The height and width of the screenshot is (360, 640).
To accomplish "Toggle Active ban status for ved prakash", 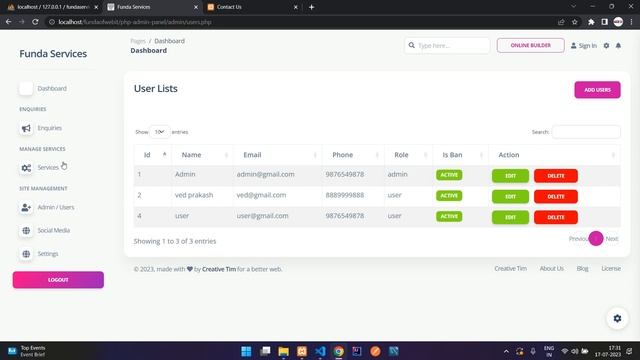I will tap(449, 196).
